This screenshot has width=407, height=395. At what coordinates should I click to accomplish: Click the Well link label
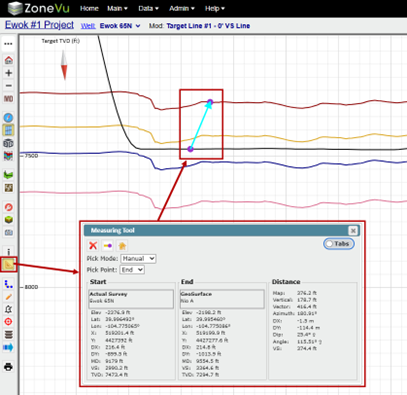pyautogui.click(x=88, y=26)
